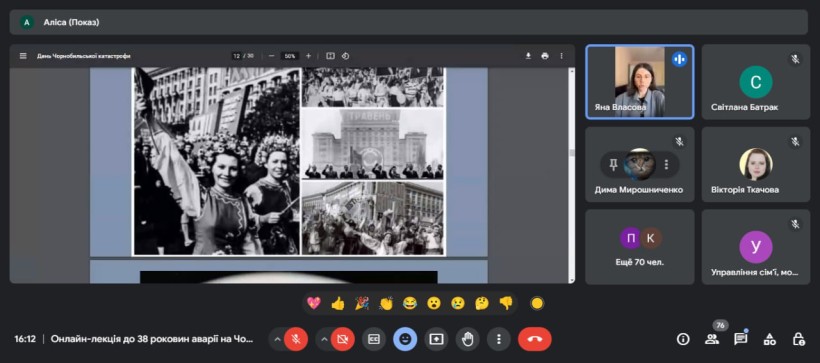Turn on closed captions
Image resolution: width=820 pixels, height=363 pixels.
click(x=374, y=339)
